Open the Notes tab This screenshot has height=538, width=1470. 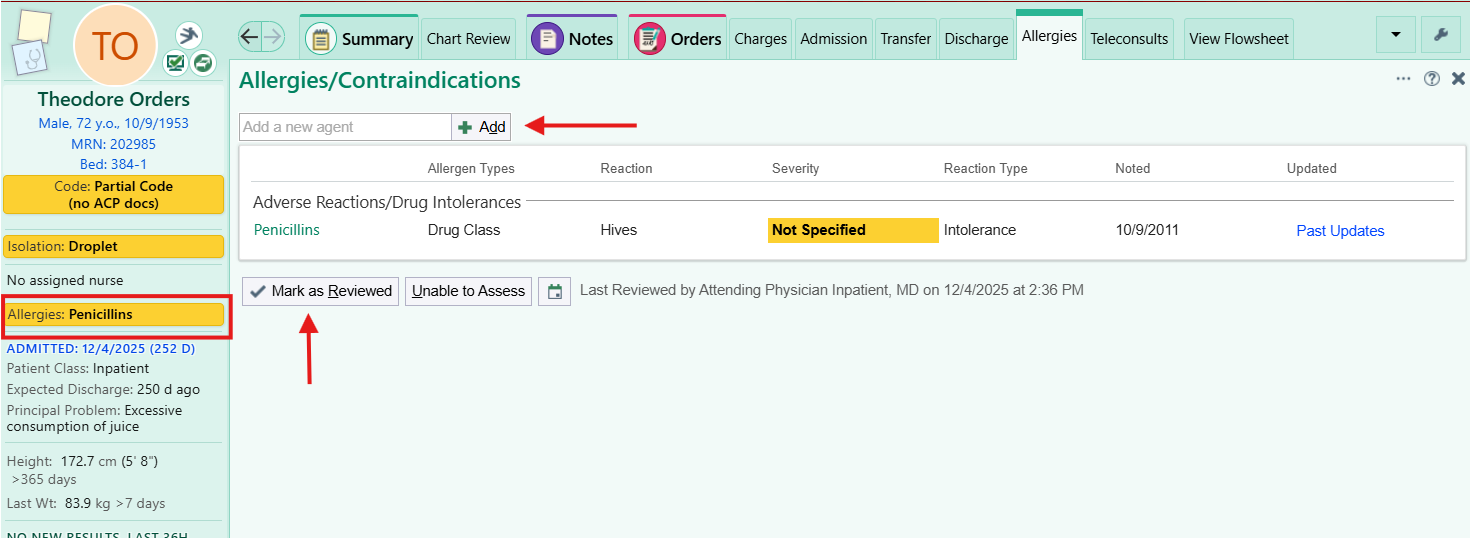click(x=572, y=38)
